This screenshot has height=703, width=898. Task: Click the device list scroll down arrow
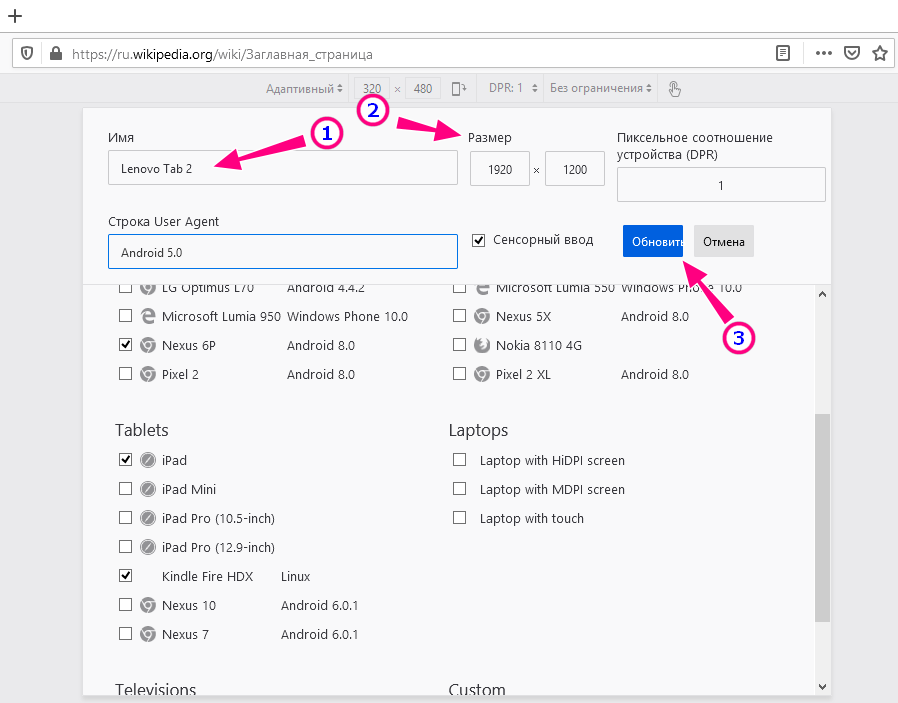tap(822, 686)
